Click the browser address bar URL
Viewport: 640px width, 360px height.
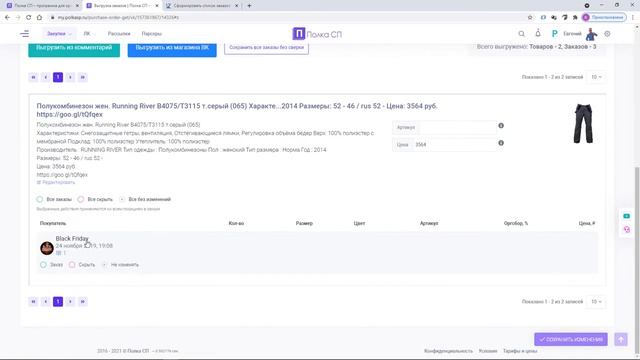pyautogui.click(x=118, y=18)
